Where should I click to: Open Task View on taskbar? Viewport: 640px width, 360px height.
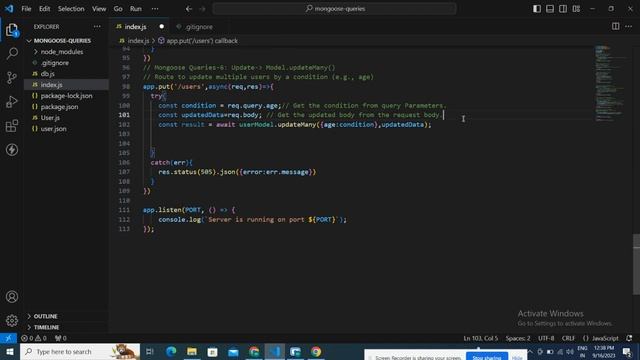[x=150, y=351]
